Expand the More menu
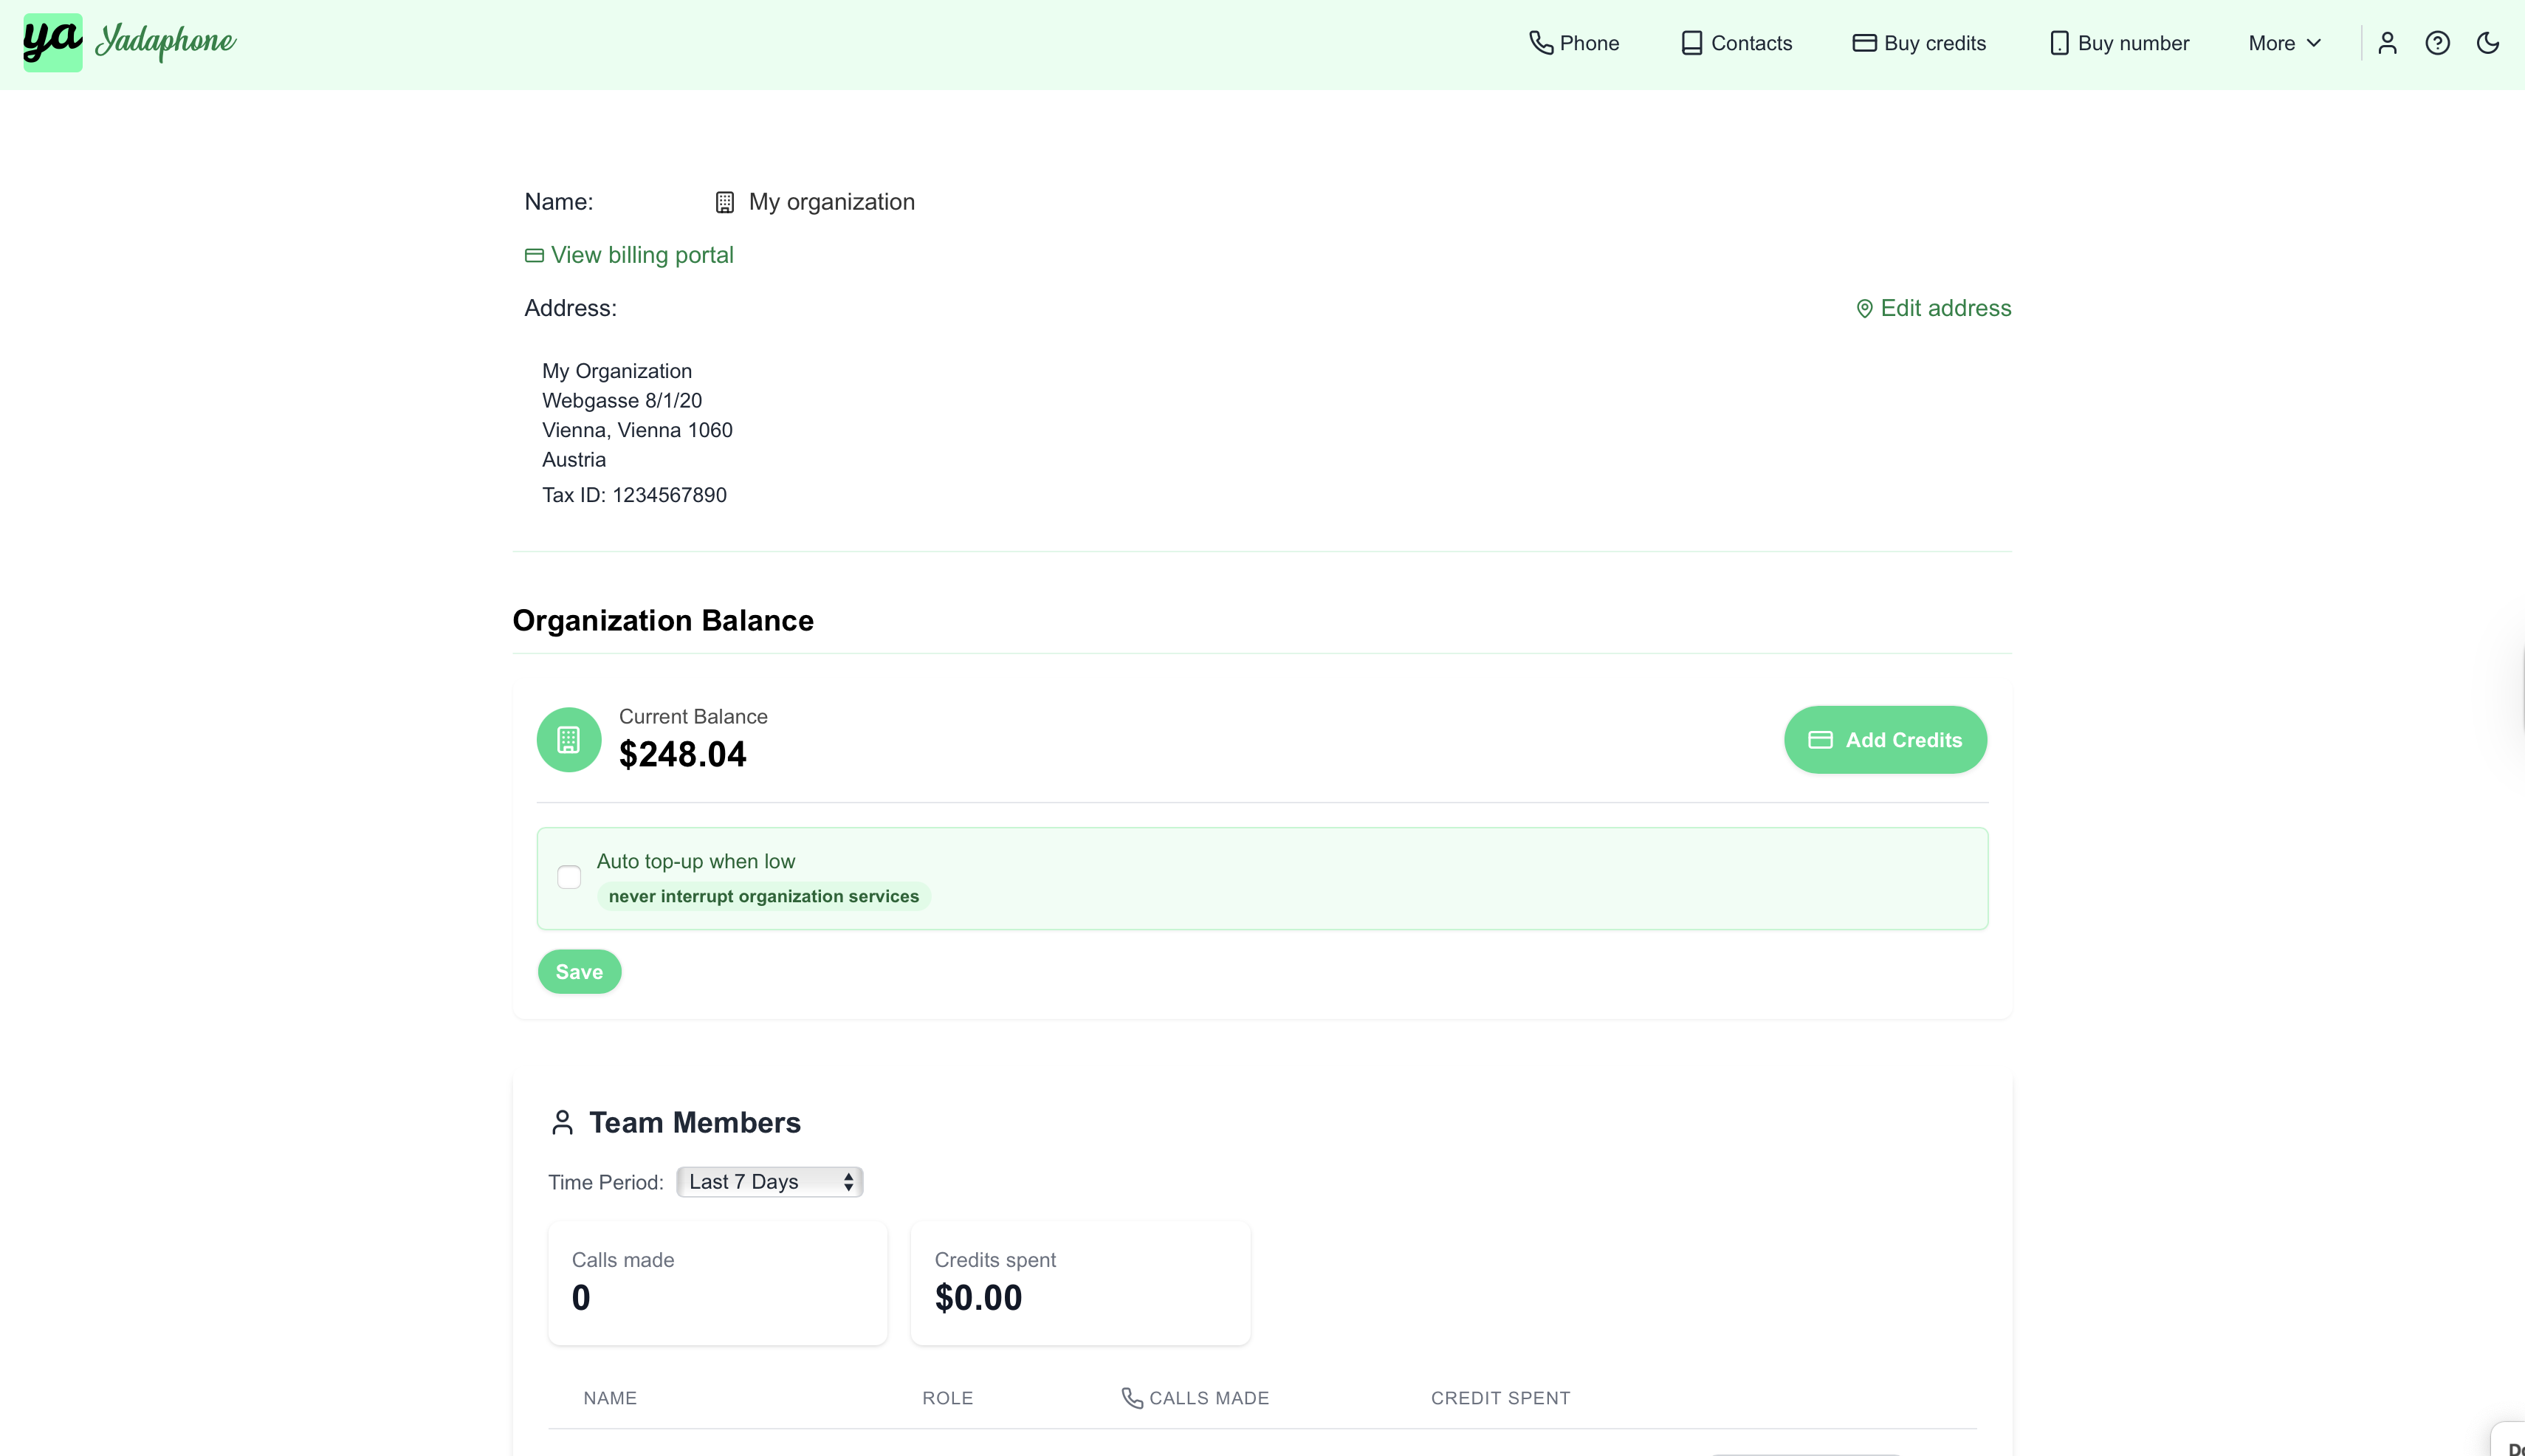The height and width of the screenshot is (1456, 2525). (x=2284, y=43)
